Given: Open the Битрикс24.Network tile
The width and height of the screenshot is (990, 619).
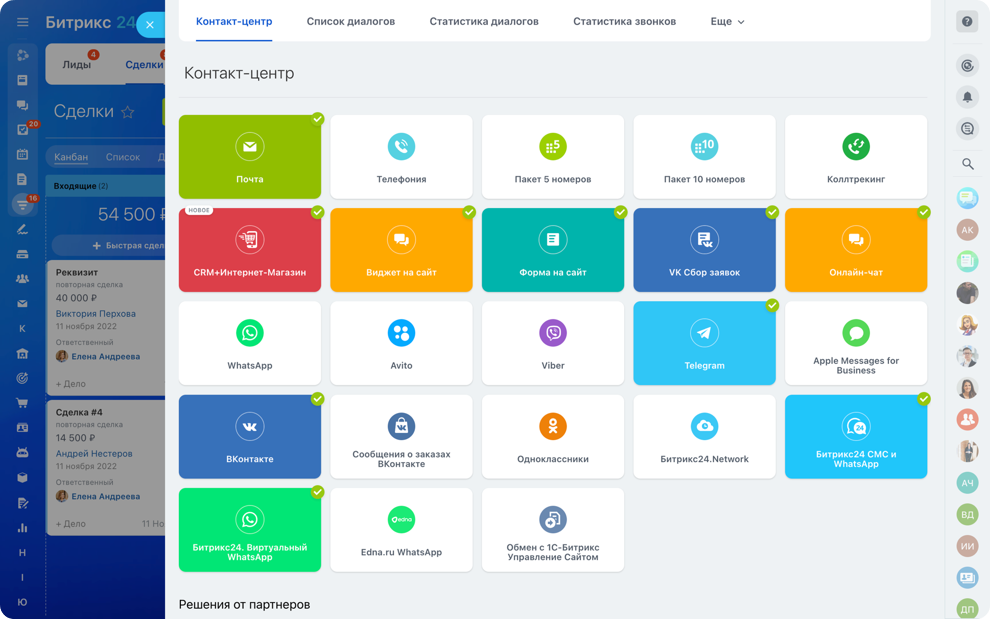Looking at the screenshot, I should [x=704, y=436].
